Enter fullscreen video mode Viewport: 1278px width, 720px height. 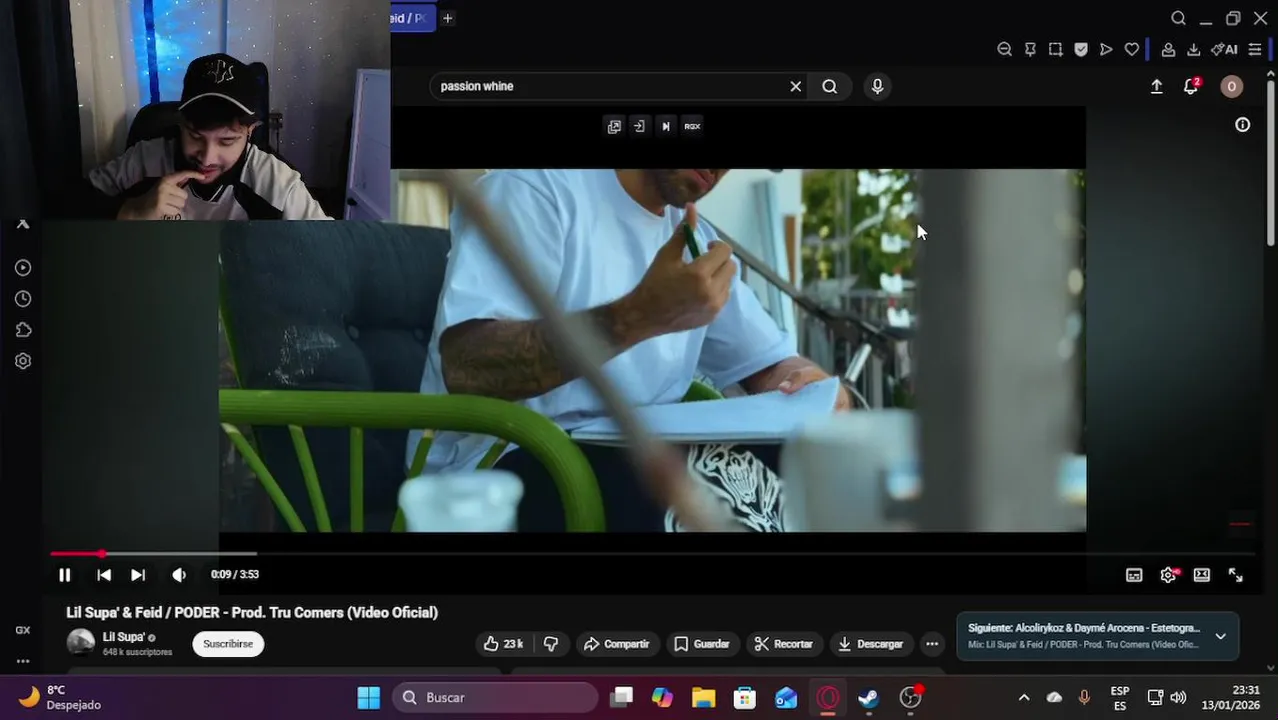click(1236, 575)
